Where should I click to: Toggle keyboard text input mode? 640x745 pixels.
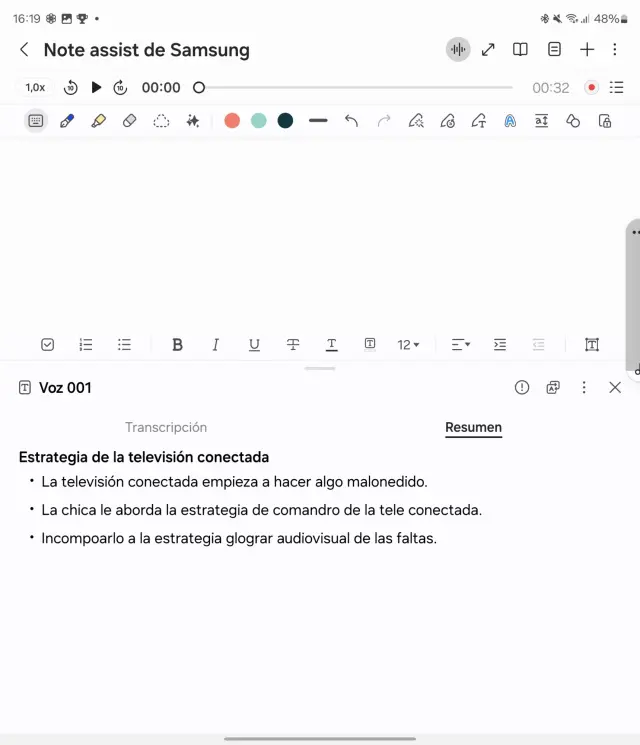pyautogui.click(x=36, y=121)
